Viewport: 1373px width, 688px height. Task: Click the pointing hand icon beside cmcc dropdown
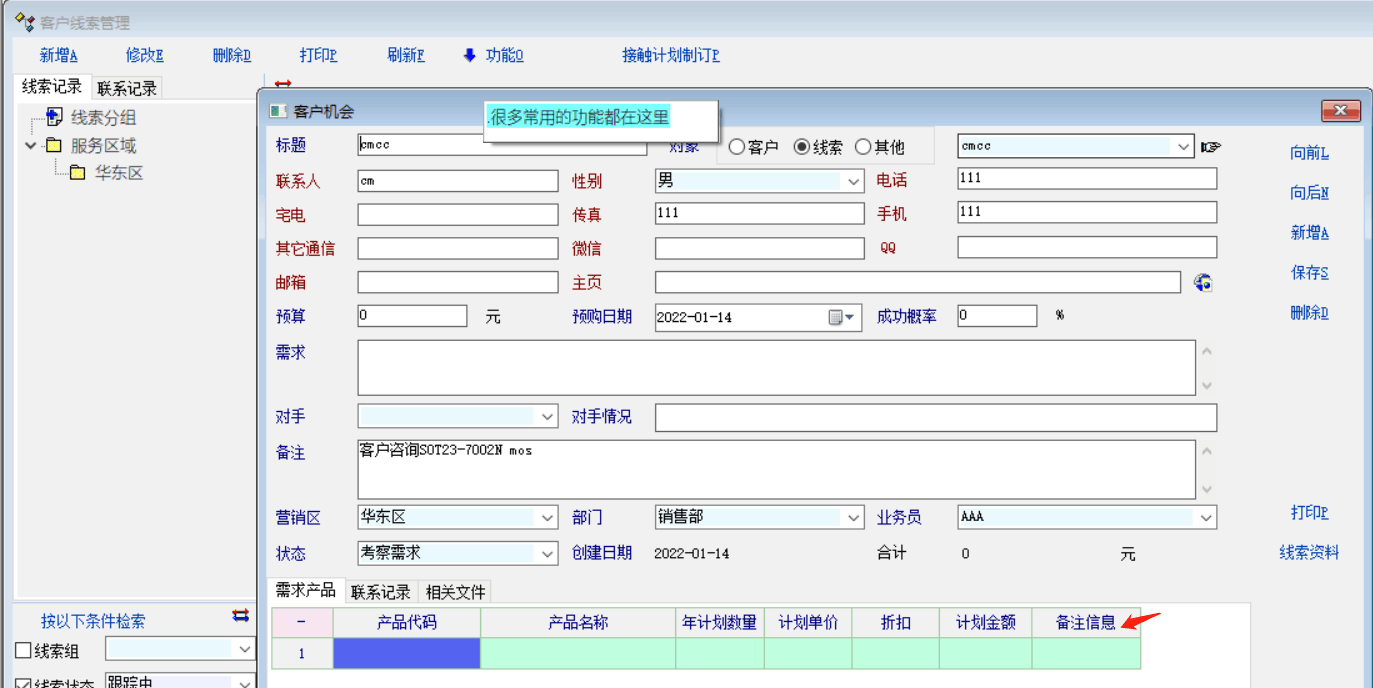[1211, 147]
